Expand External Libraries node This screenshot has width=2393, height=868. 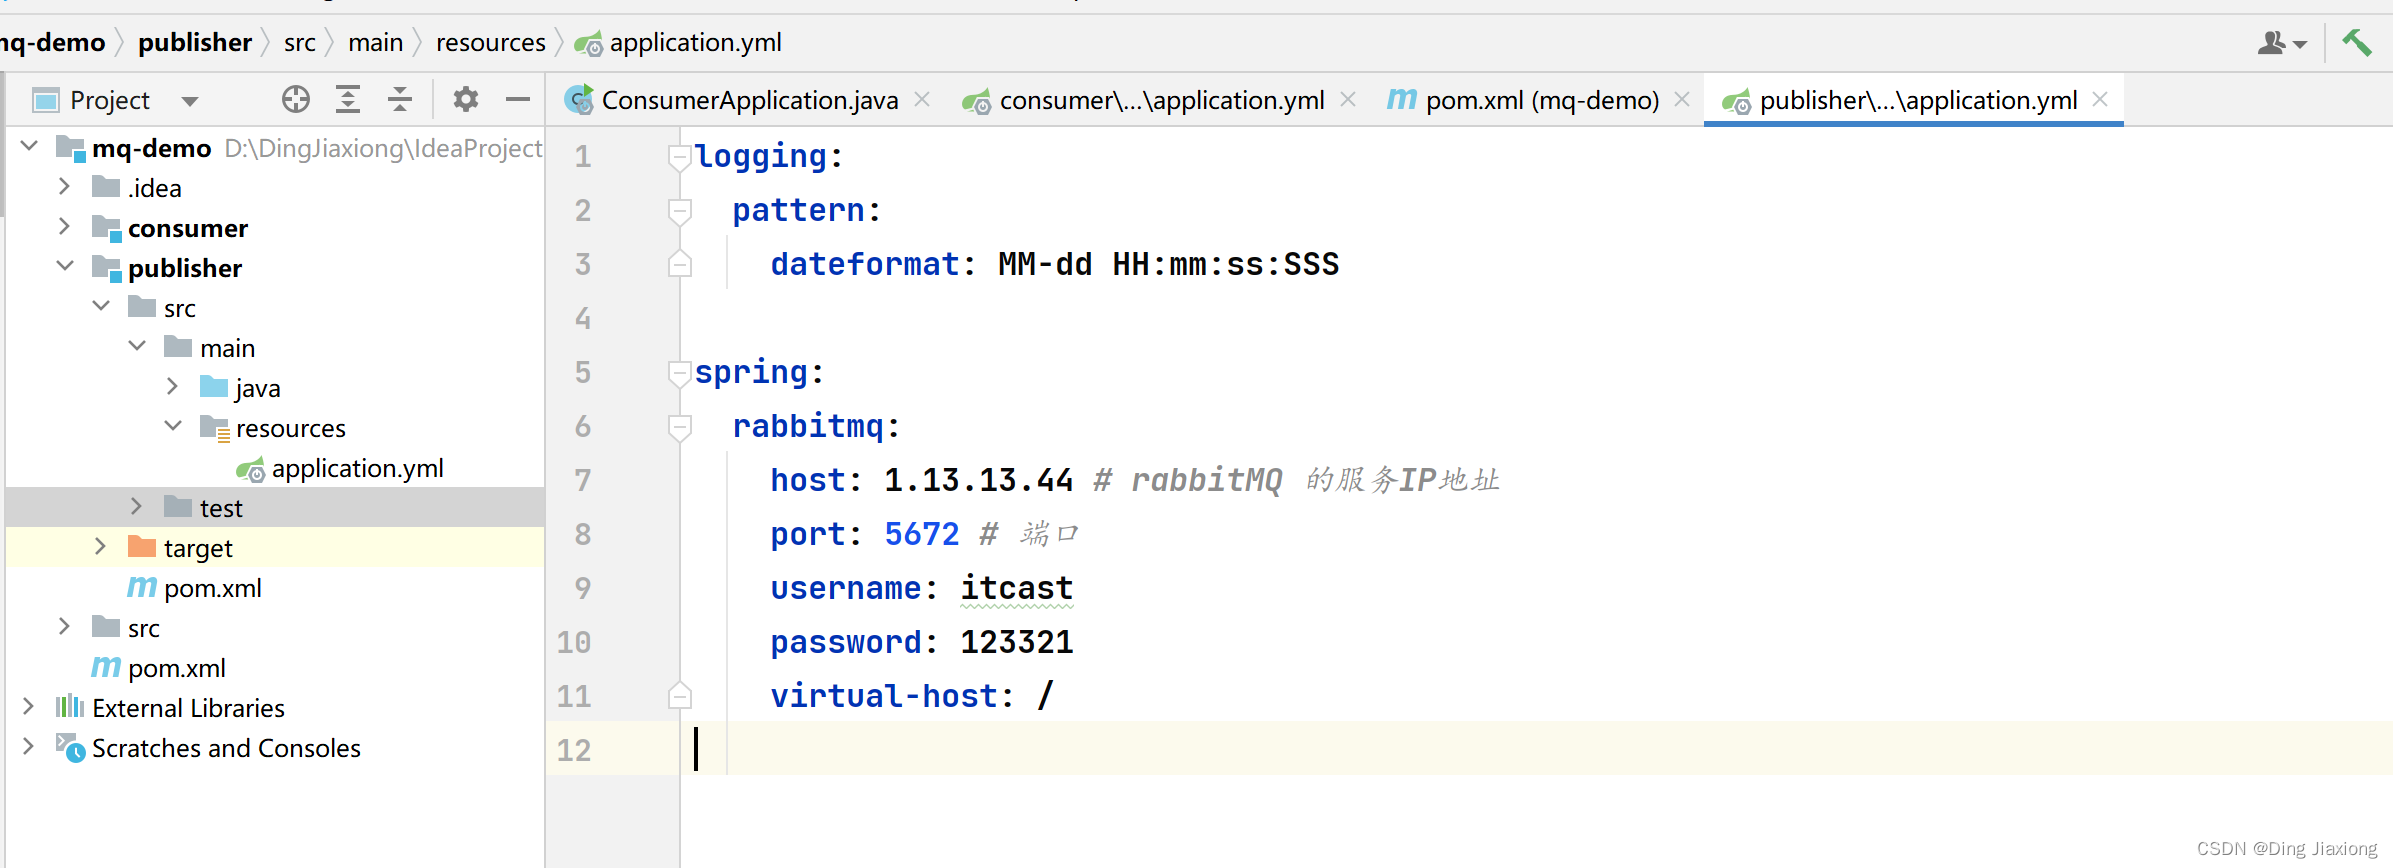(28, 706)
